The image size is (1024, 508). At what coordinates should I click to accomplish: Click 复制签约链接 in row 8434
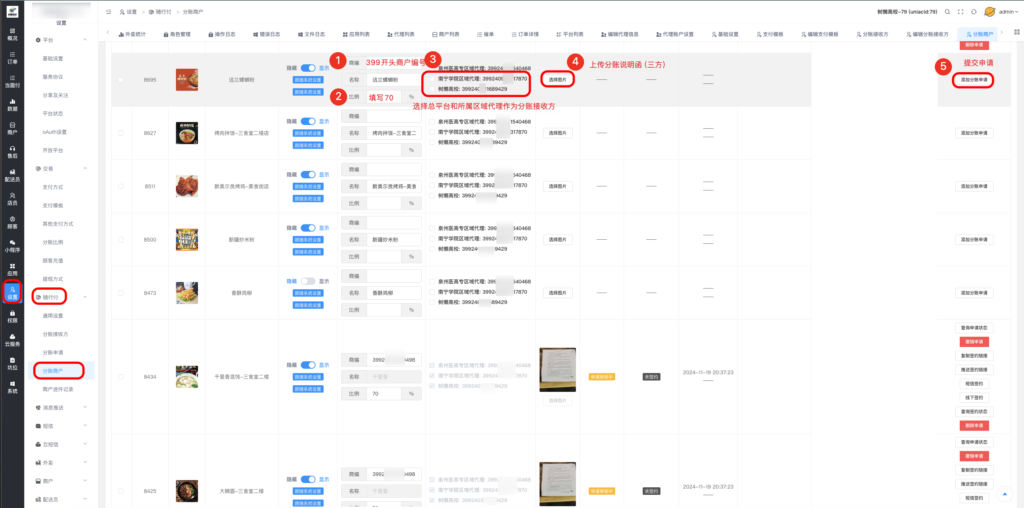click(974, 355)
